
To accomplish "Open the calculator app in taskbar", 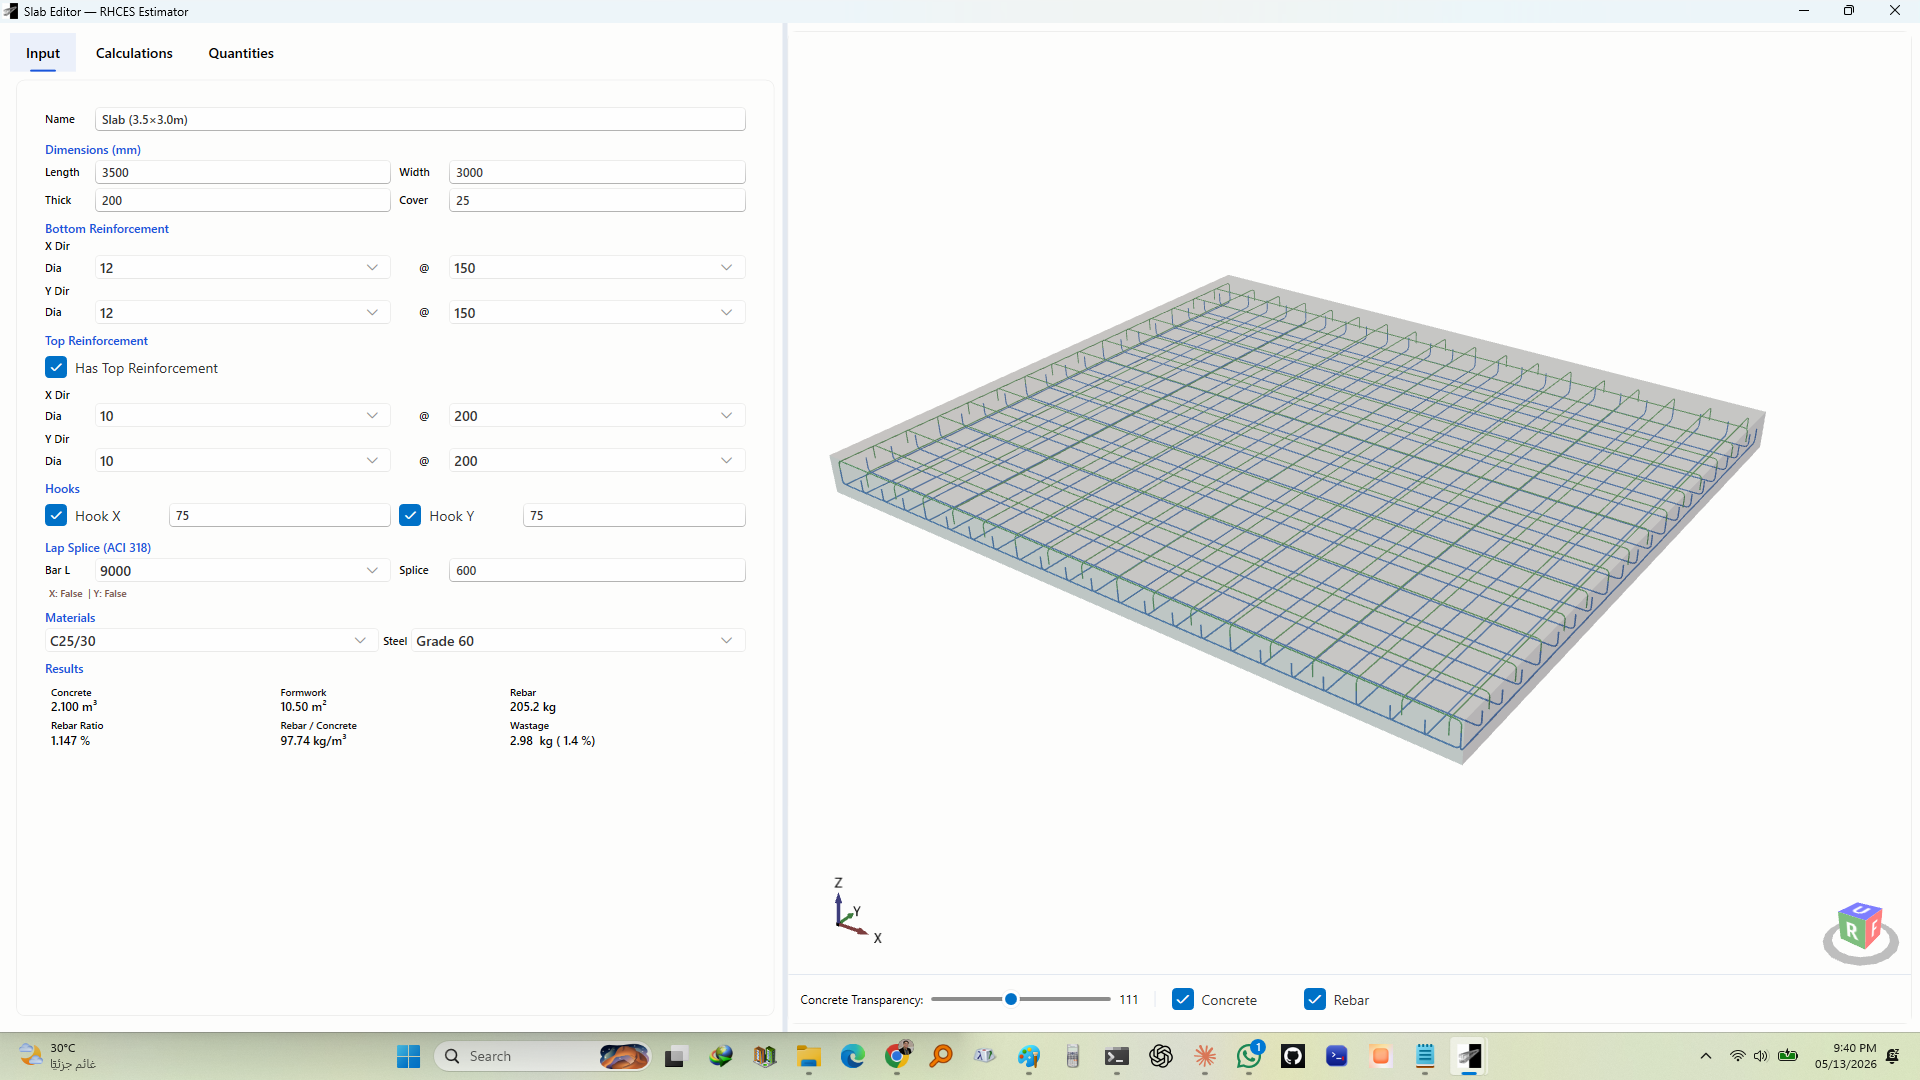I will pyautogui.click(x=1073, y=1056).
